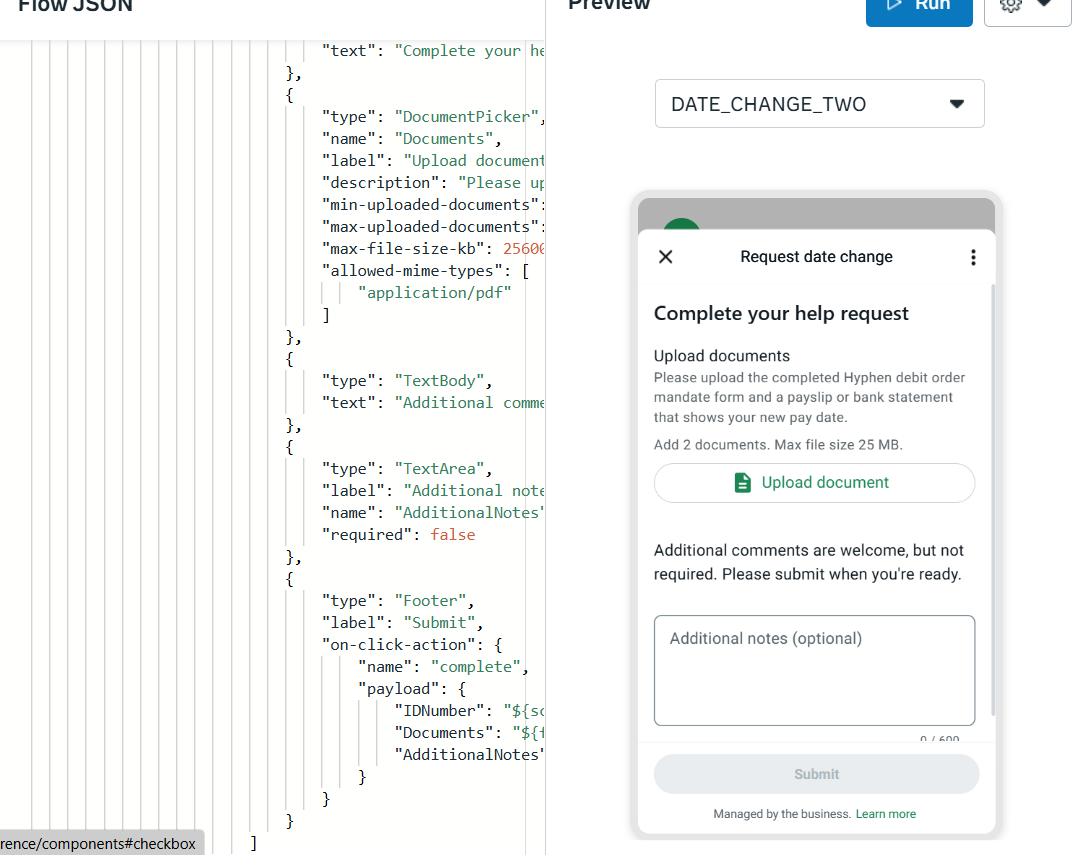
Task: Click the components#checkbox status bar URL
Action: click(x=100, y=843)
